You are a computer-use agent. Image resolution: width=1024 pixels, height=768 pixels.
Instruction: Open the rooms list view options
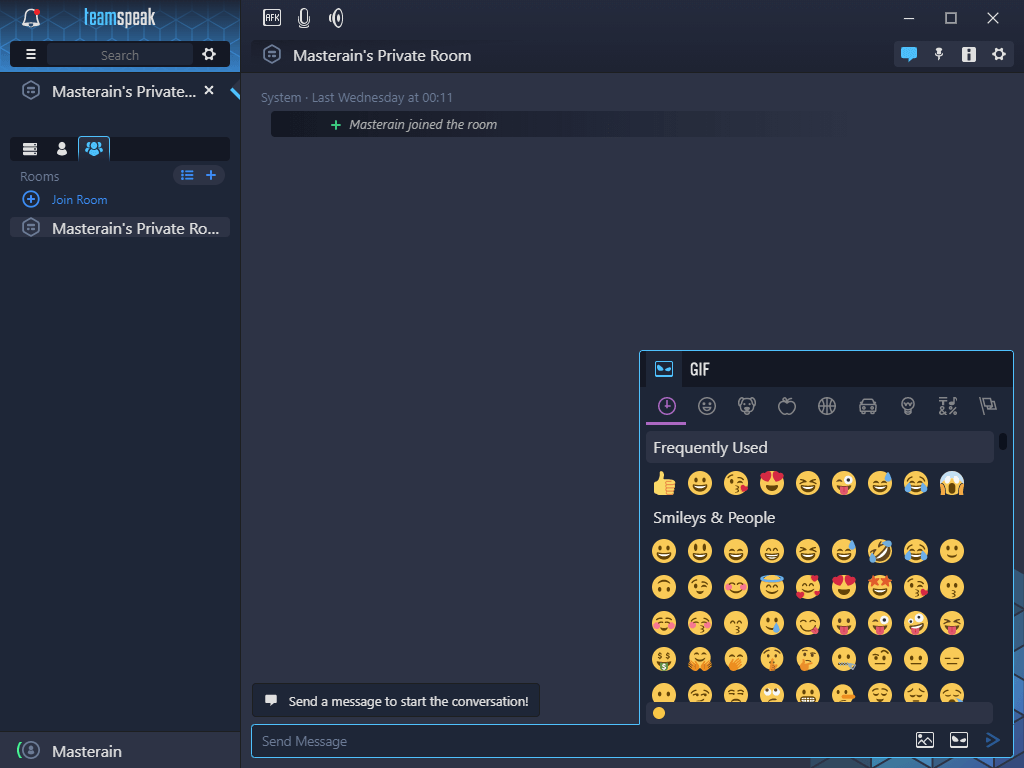coord(187,176)
